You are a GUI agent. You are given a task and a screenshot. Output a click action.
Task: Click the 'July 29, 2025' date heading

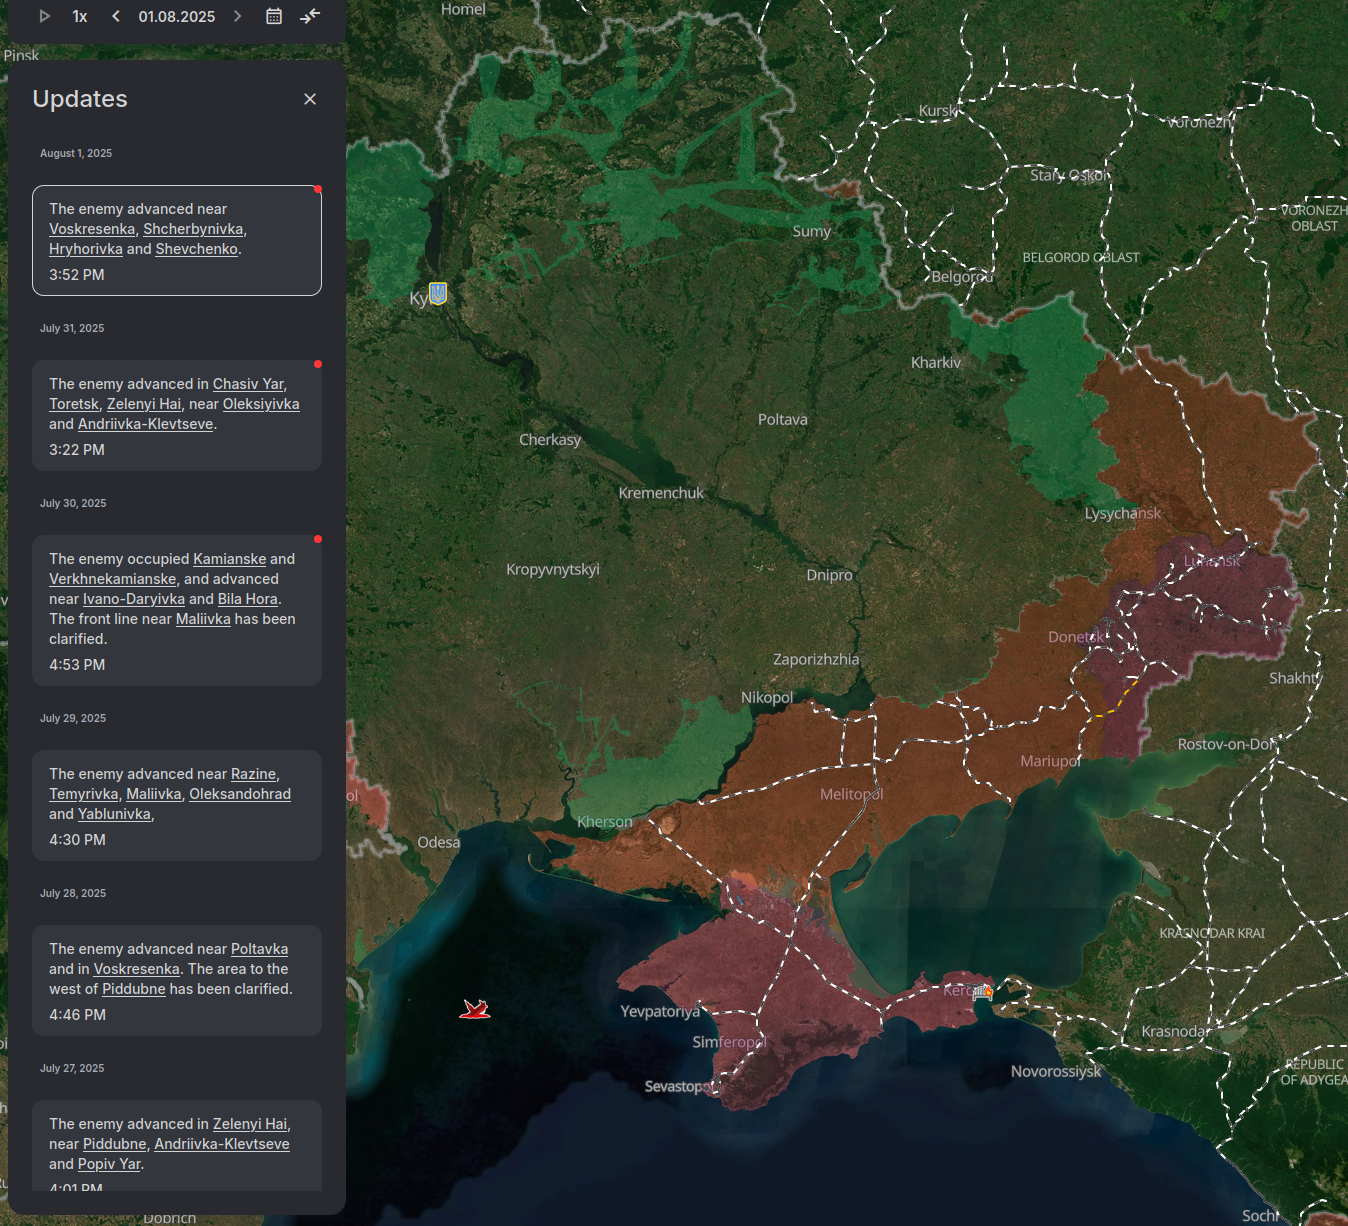click(x=73, y=718)
